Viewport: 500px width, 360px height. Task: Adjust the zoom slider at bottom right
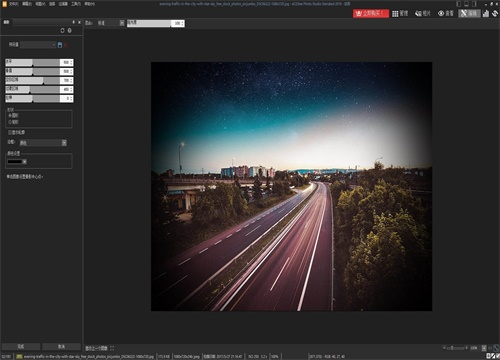click(455, 348)
